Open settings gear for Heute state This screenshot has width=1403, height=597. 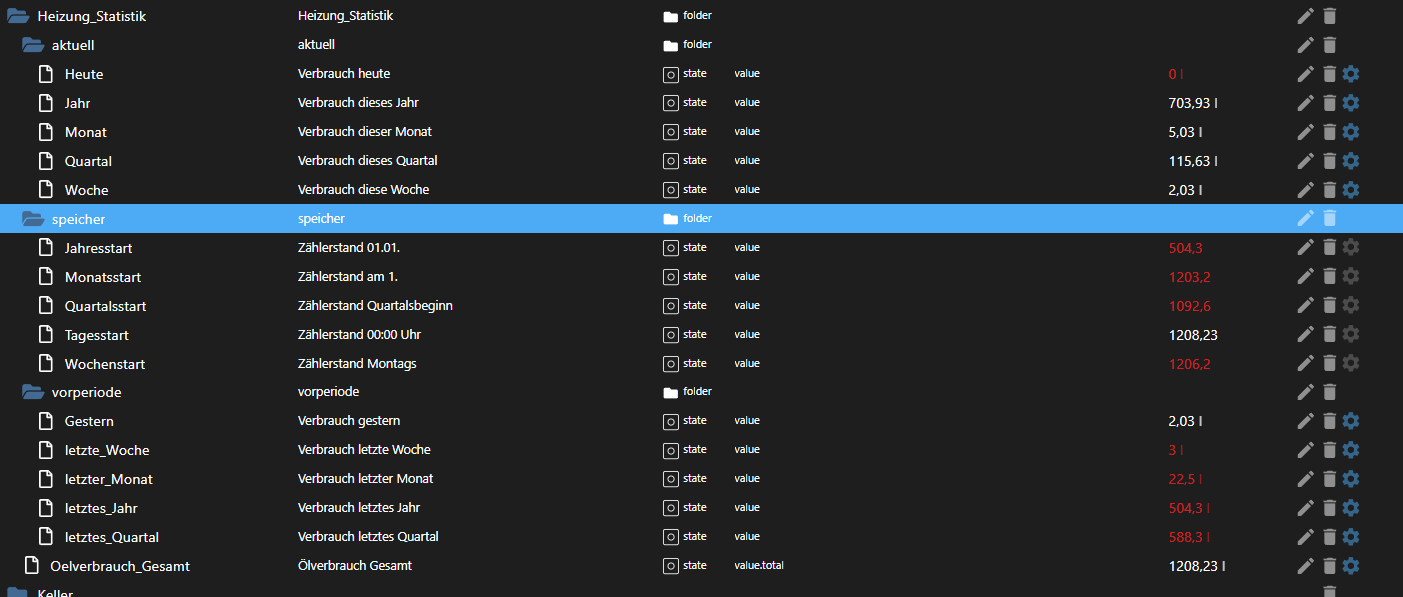click(x=1351, y=74)
